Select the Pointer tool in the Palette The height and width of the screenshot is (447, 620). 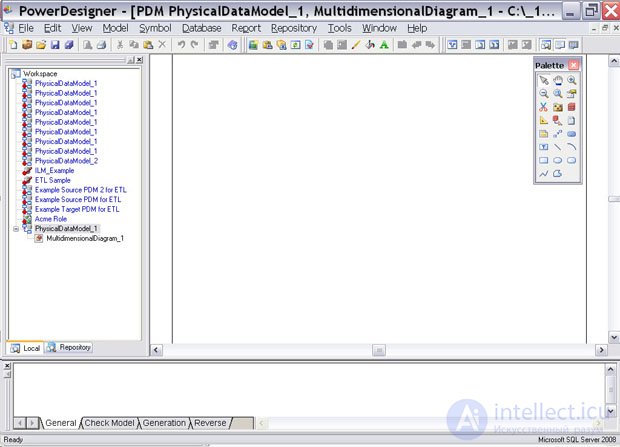(x=544, y=80)
